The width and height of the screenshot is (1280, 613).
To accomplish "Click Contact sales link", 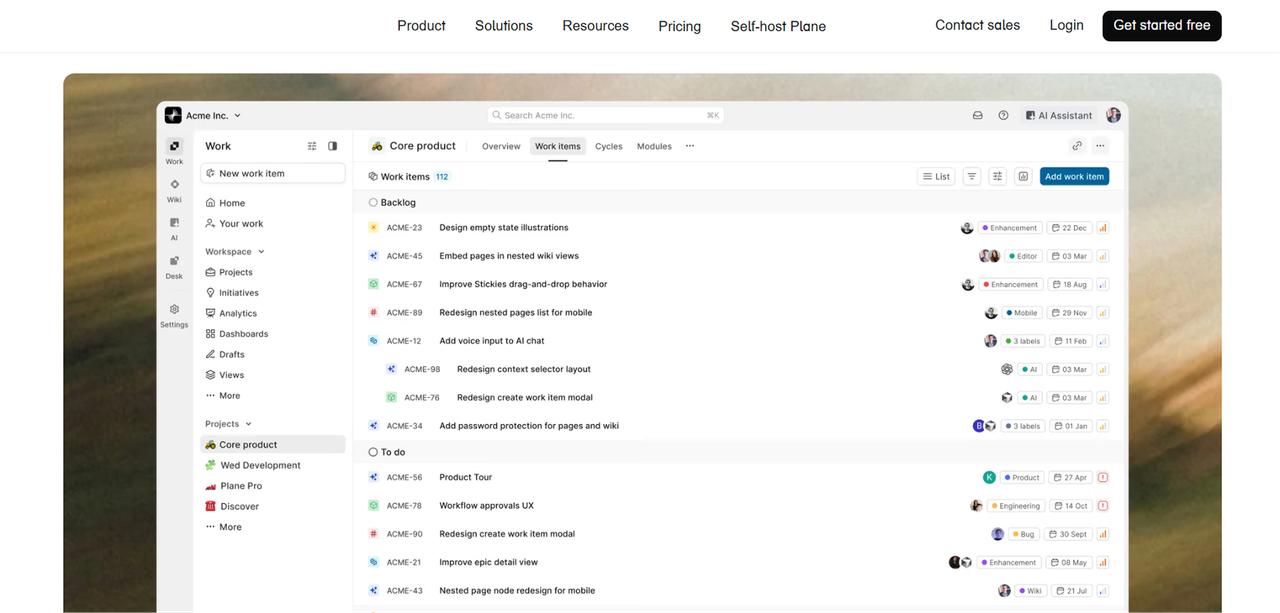I will point(978,25).
